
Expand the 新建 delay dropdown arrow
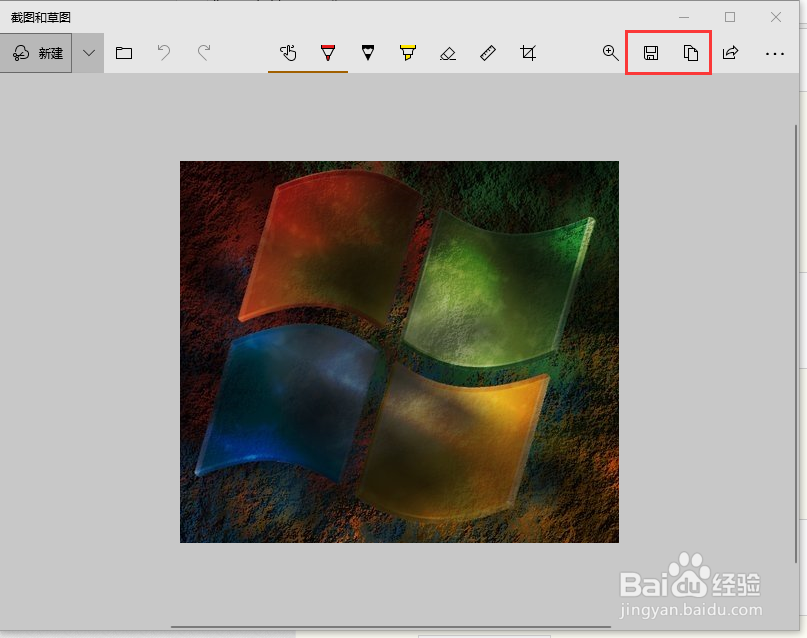point(89,53)
